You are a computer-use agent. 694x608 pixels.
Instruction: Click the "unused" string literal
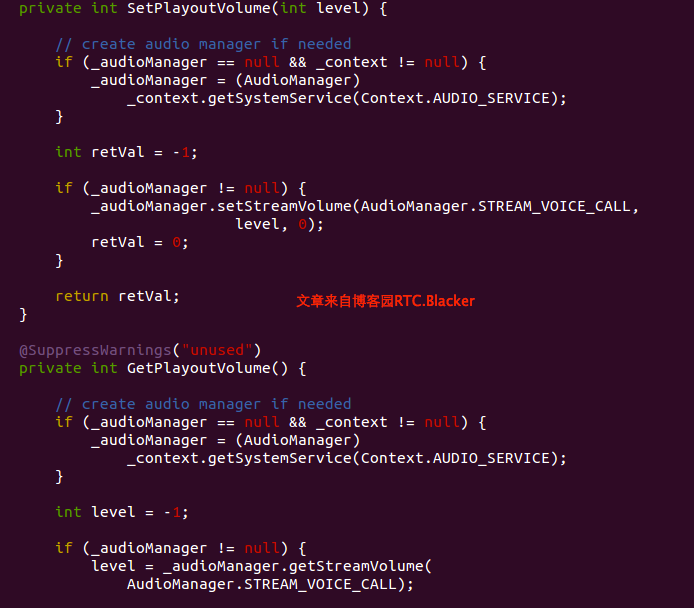click(x=217, y=350)
